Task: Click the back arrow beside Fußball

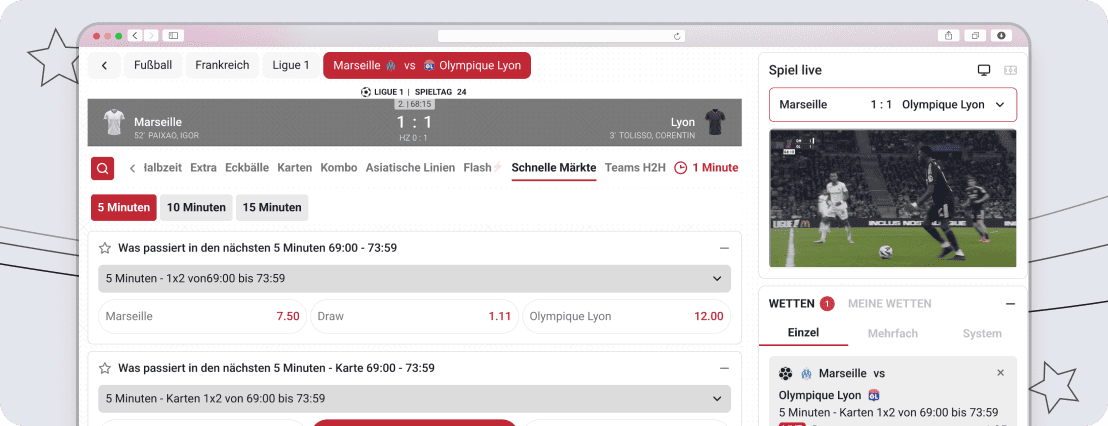Action: pyautogui.click(x=105, y=66)
